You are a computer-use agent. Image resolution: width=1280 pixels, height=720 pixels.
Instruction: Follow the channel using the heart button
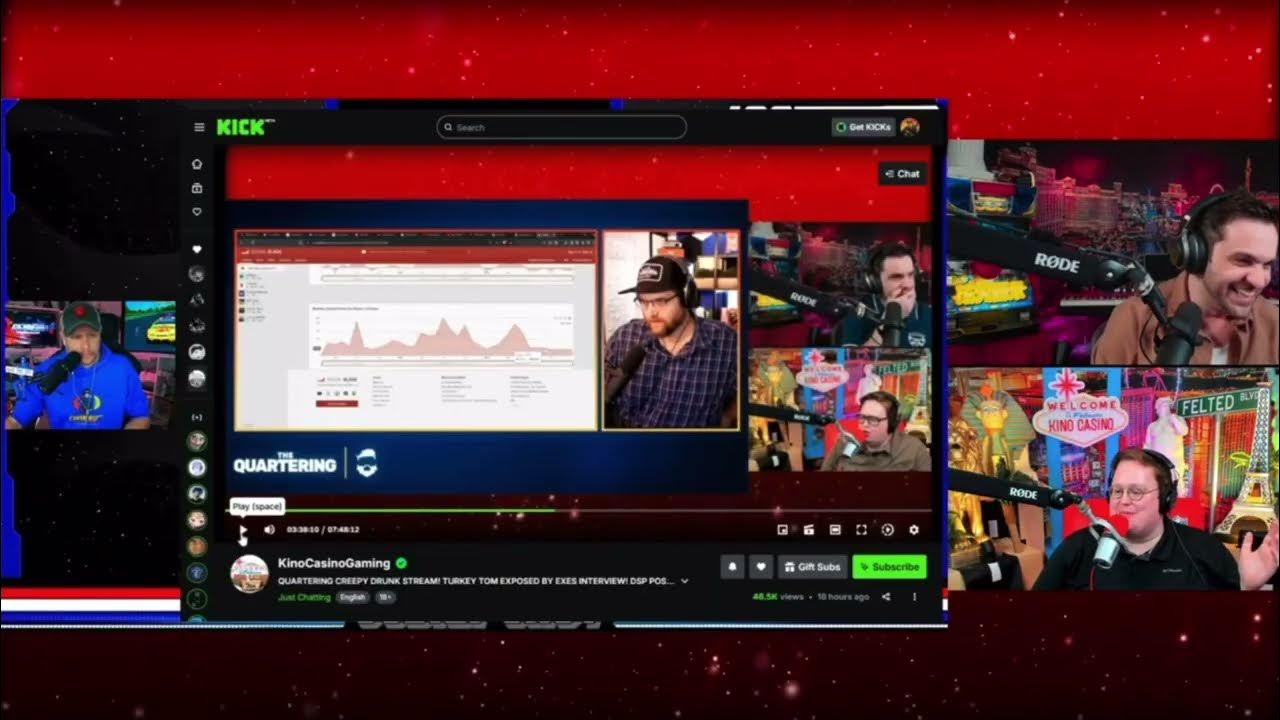pos(761,567)
